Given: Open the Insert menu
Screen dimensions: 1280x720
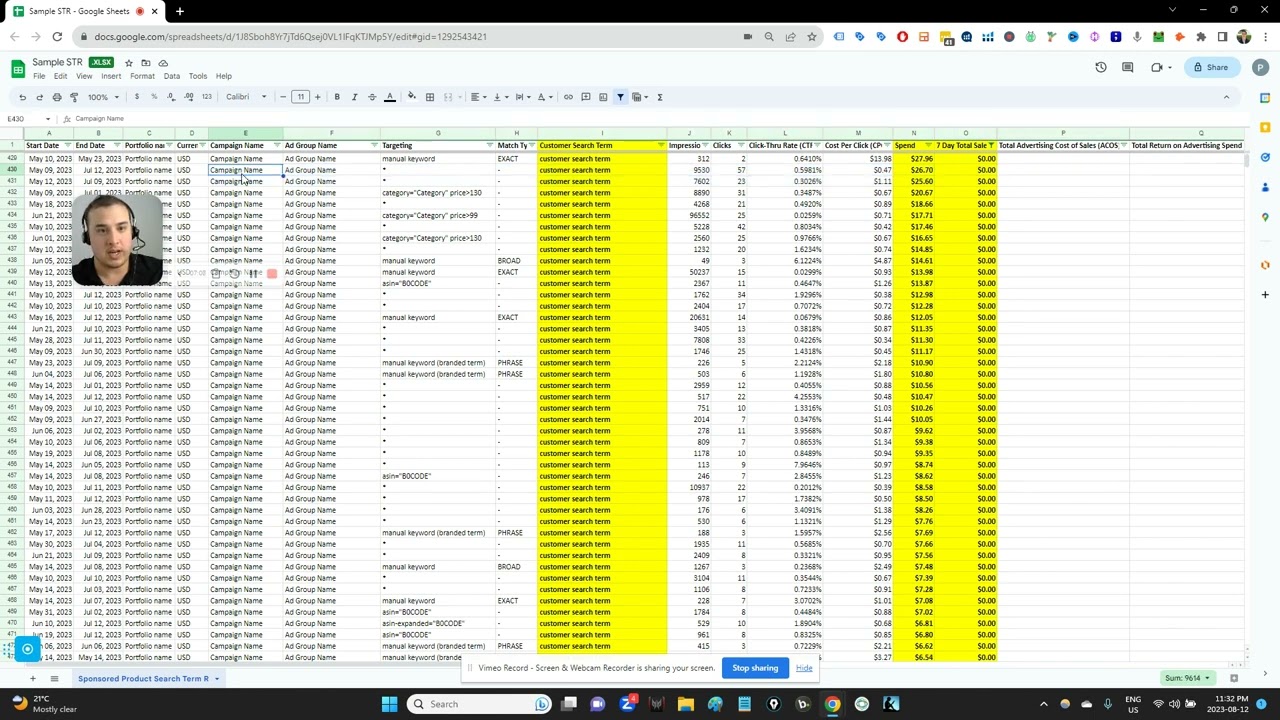Looking at the screenshot, I should tap(111, 76).
